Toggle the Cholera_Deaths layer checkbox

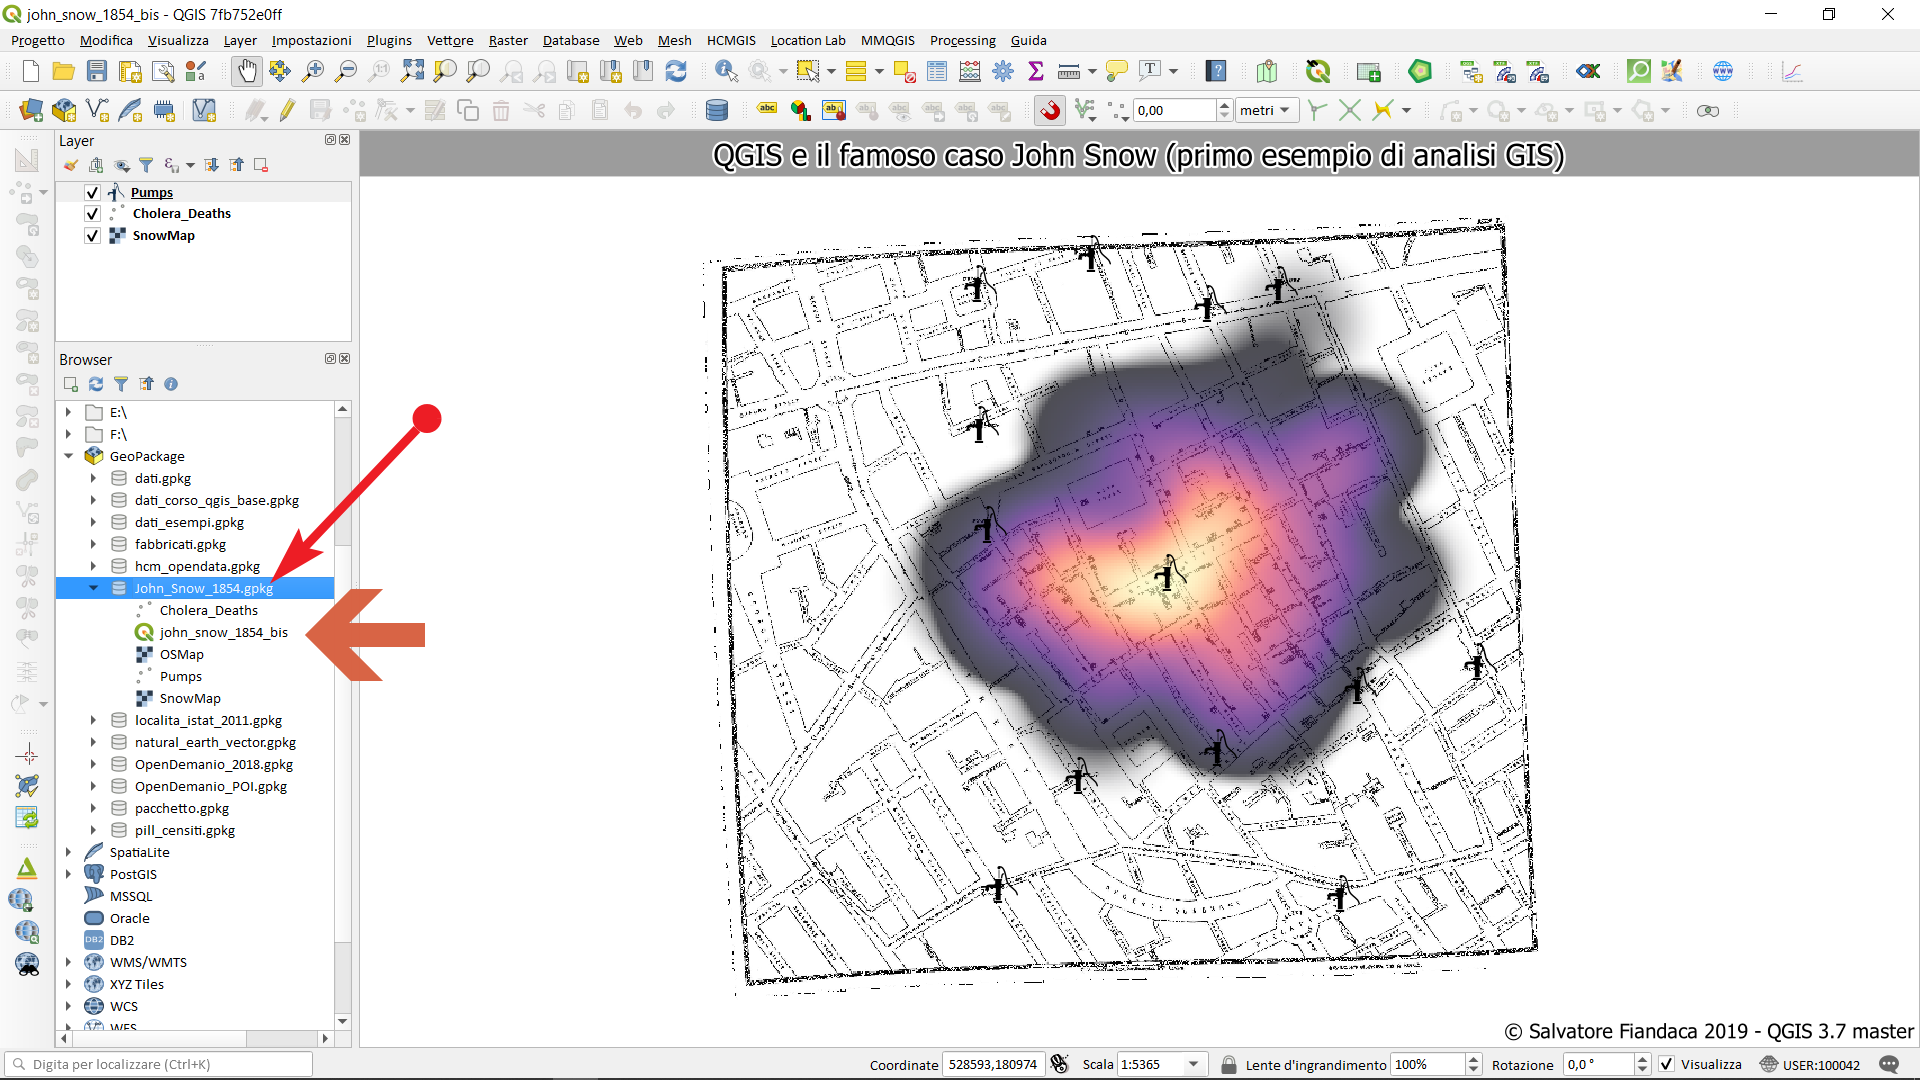(92, 213)
